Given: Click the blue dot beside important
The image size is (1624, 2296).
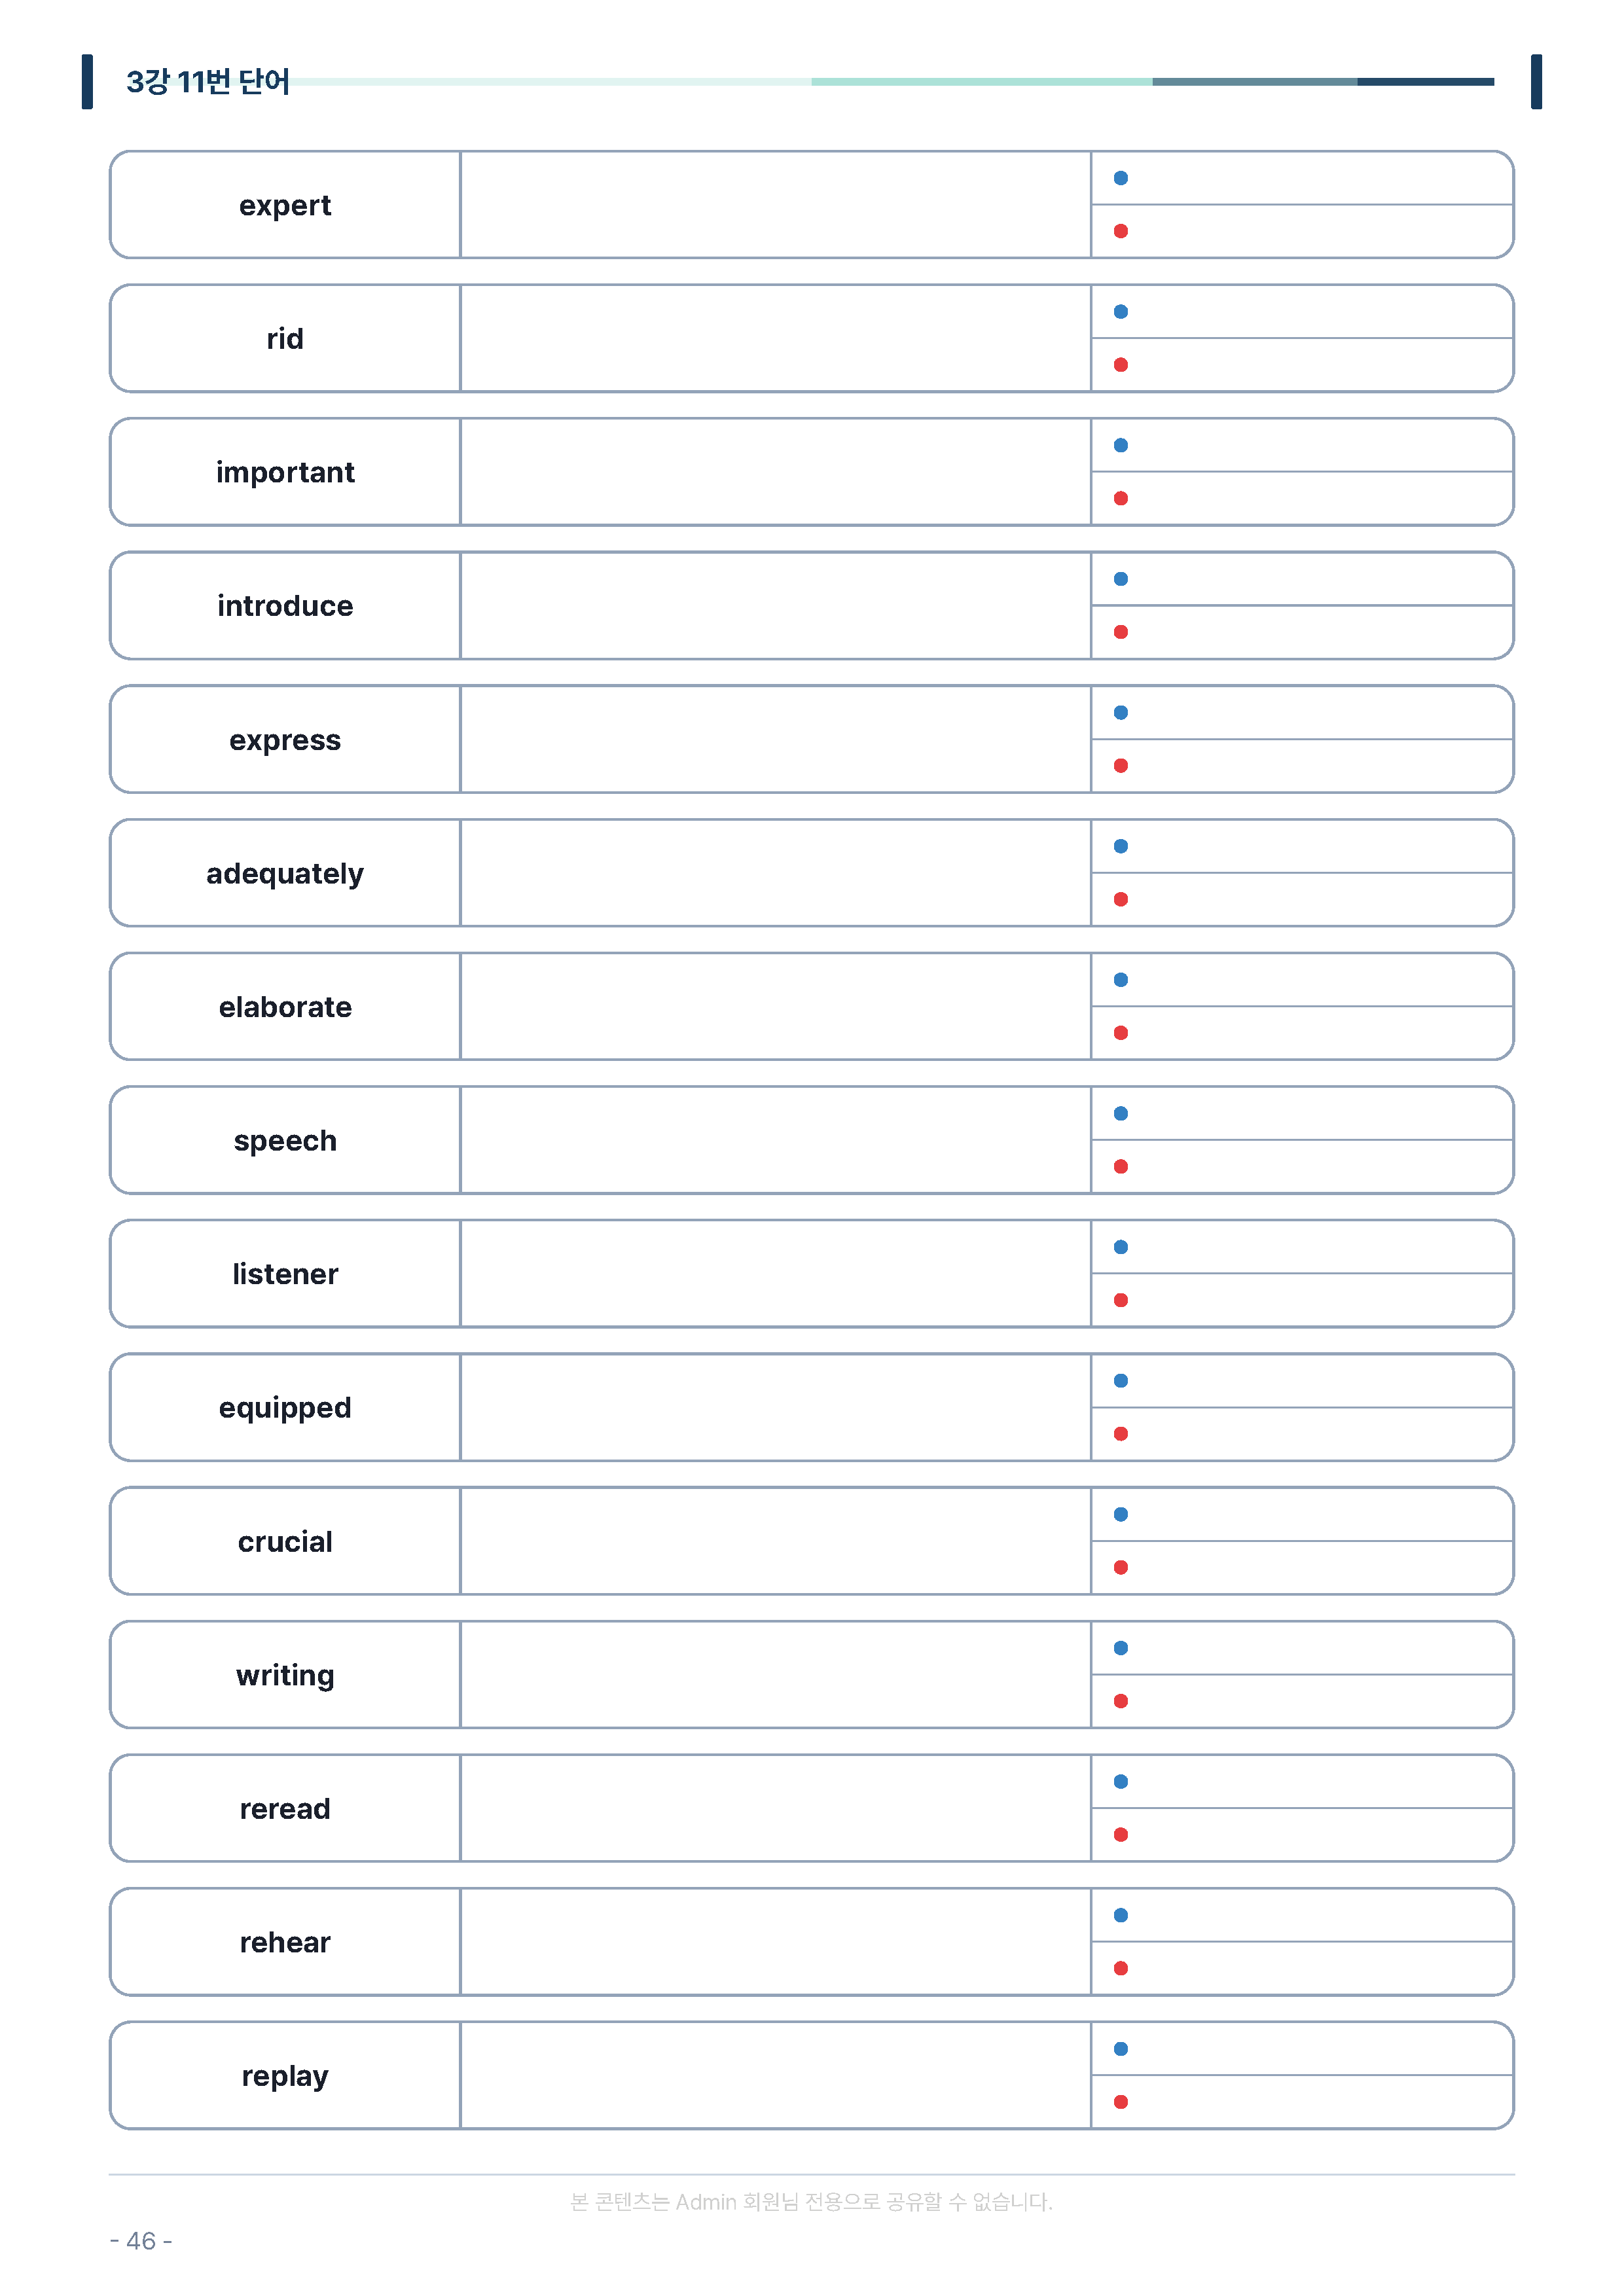Looking at the screenshot, I should pos(1121,445).
